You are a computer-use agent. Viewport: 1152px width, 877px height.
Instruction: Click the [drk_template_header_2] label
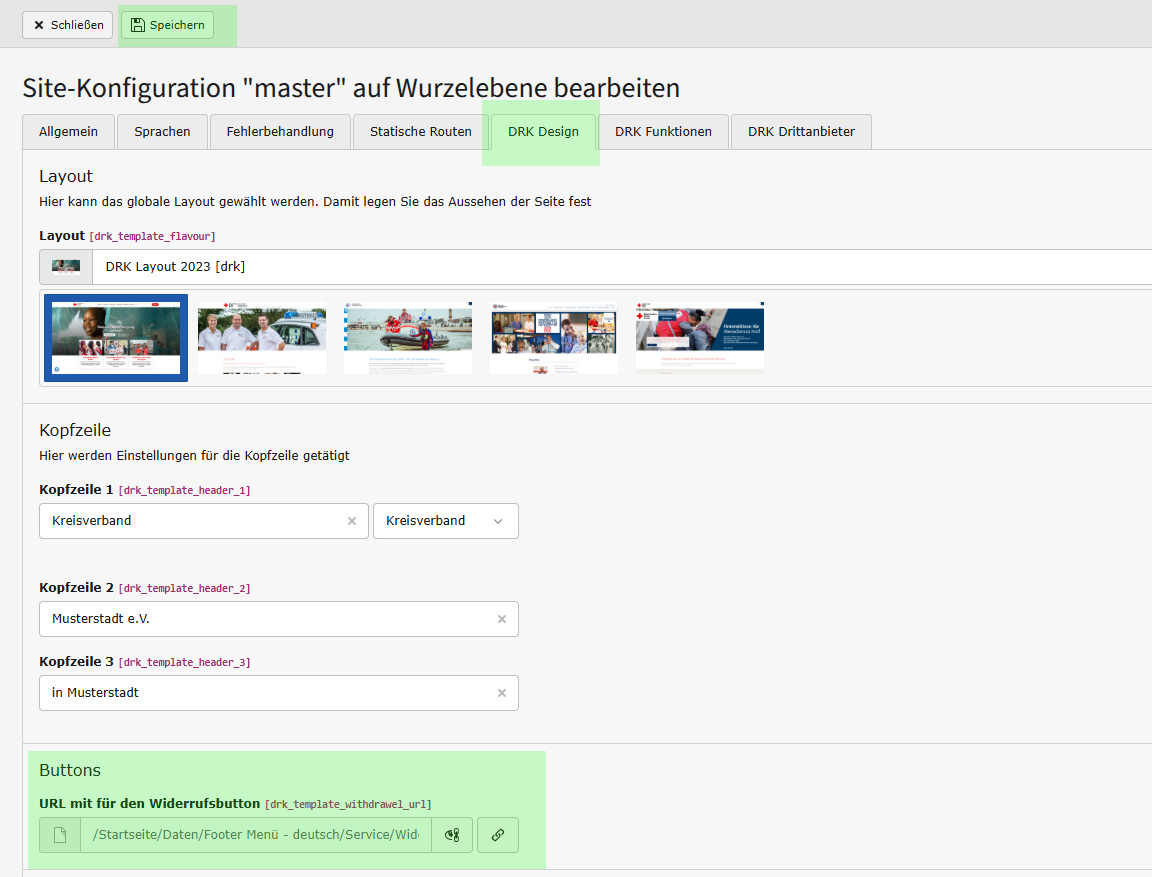184,588
